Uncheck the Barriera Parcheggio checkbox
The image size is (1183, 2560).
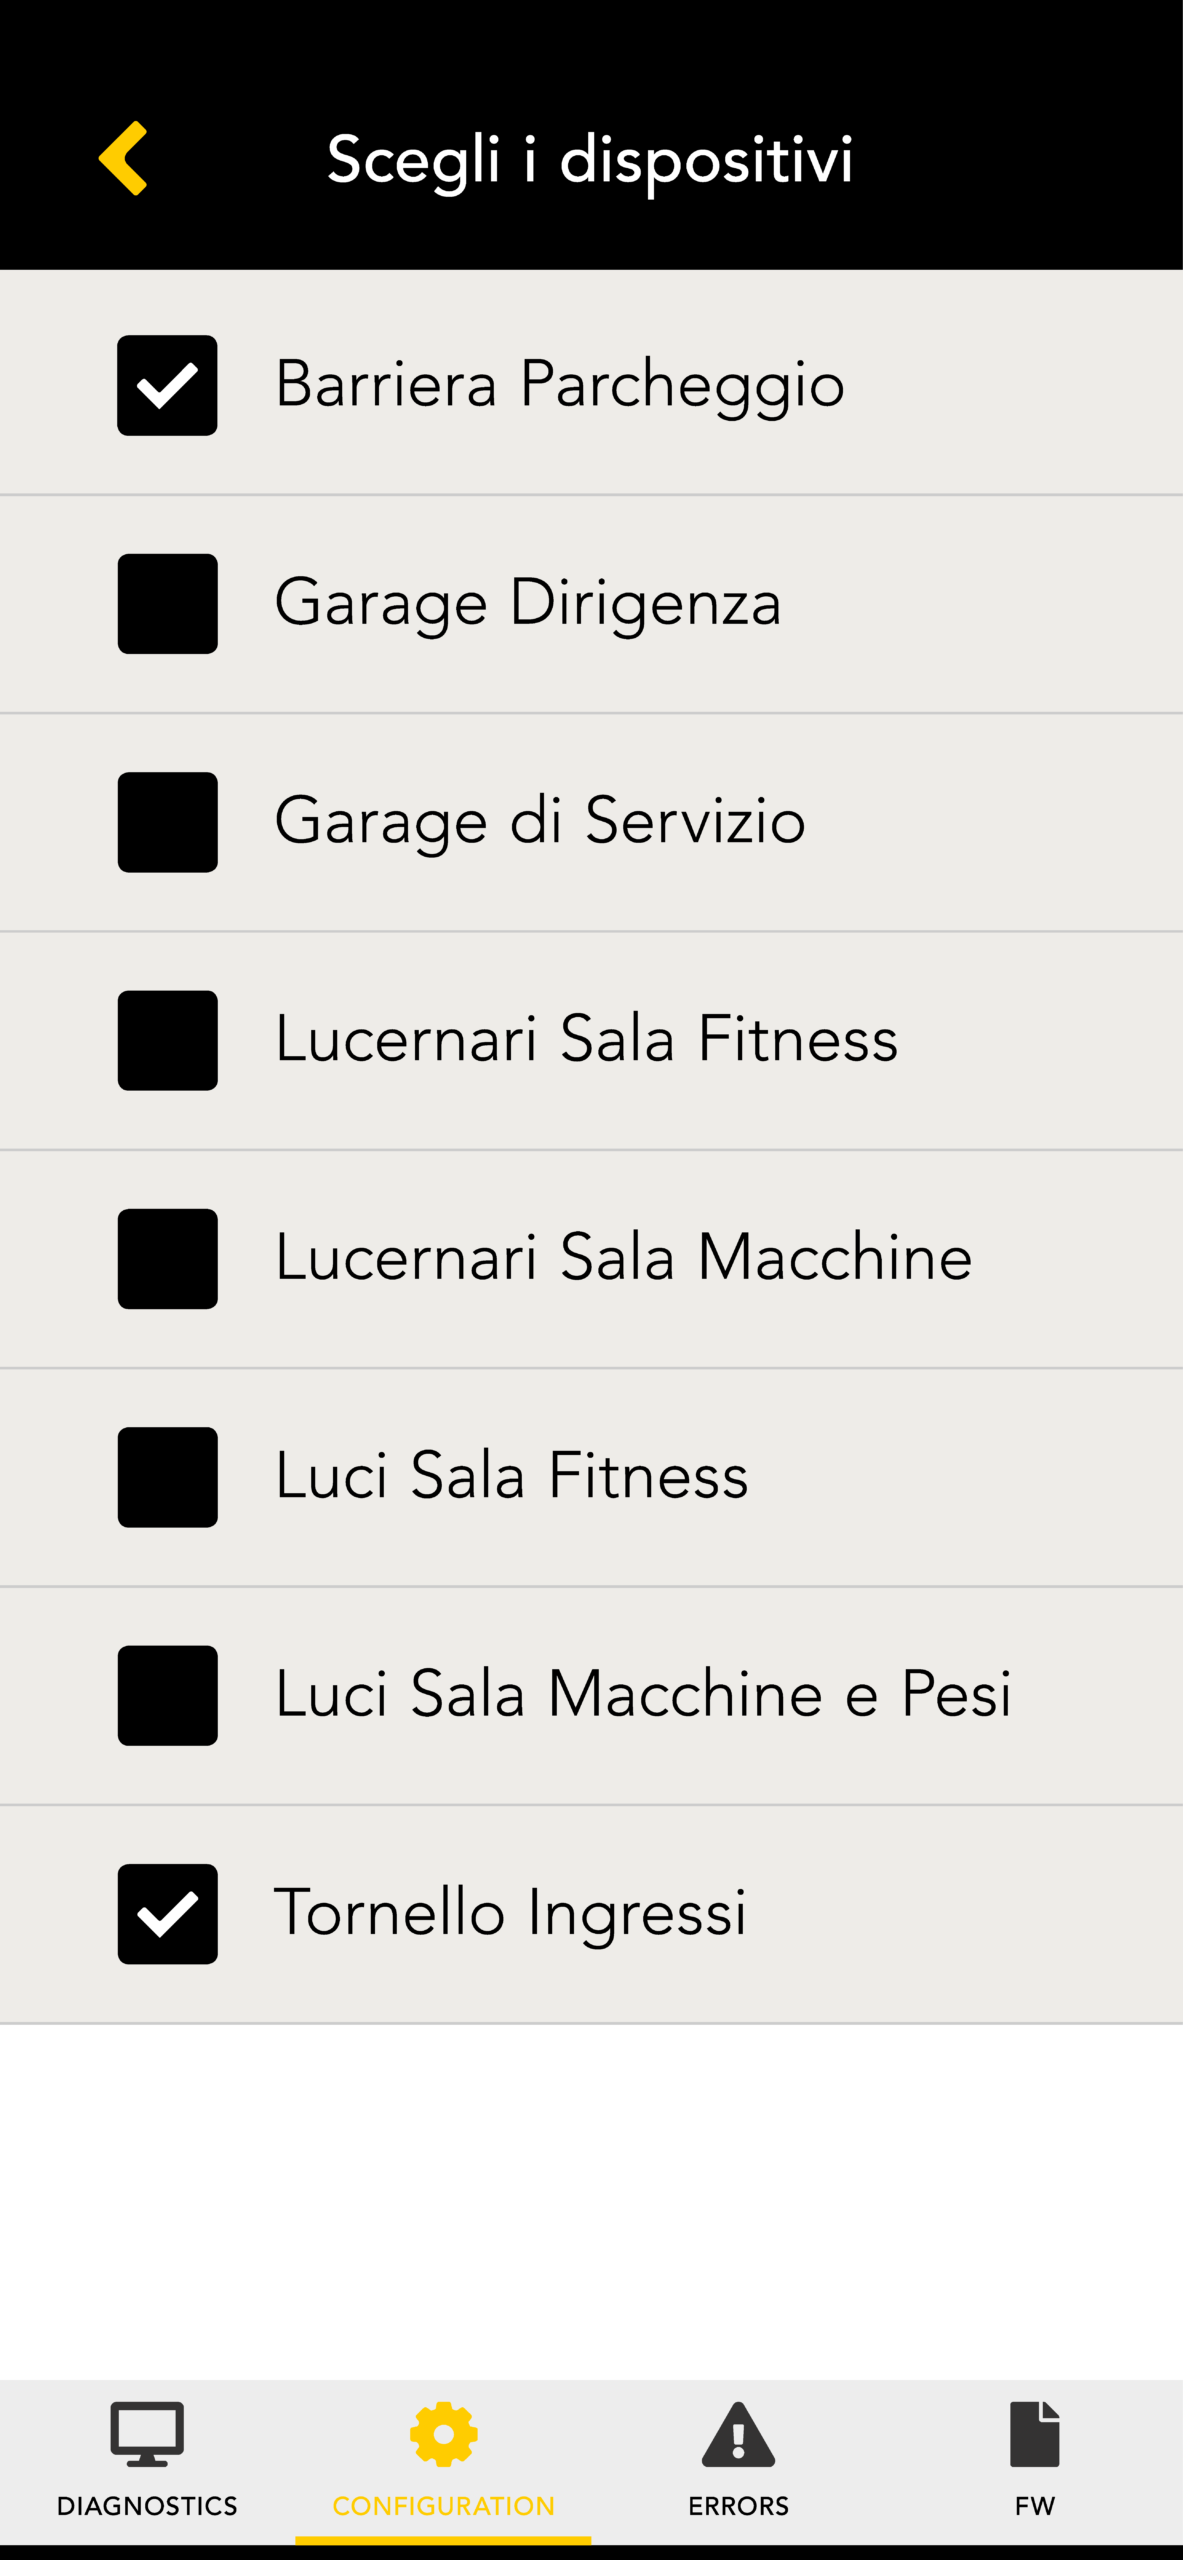pos(167,385)
